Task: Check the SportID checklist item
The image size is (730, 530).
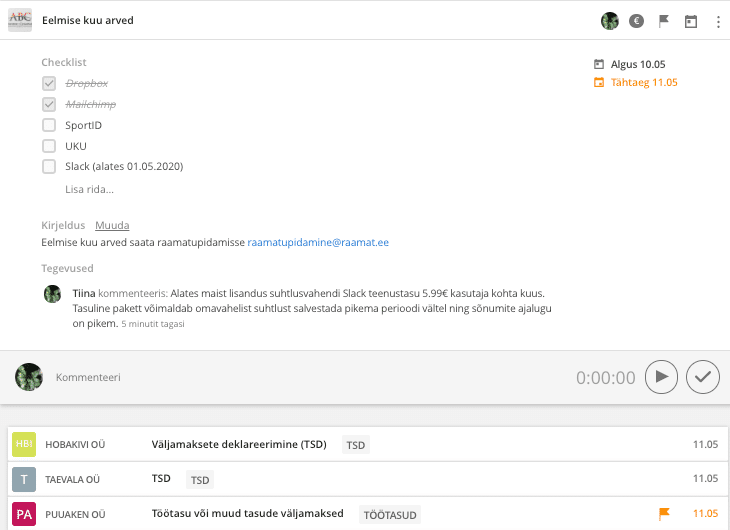Action: (x=49, y=125)
